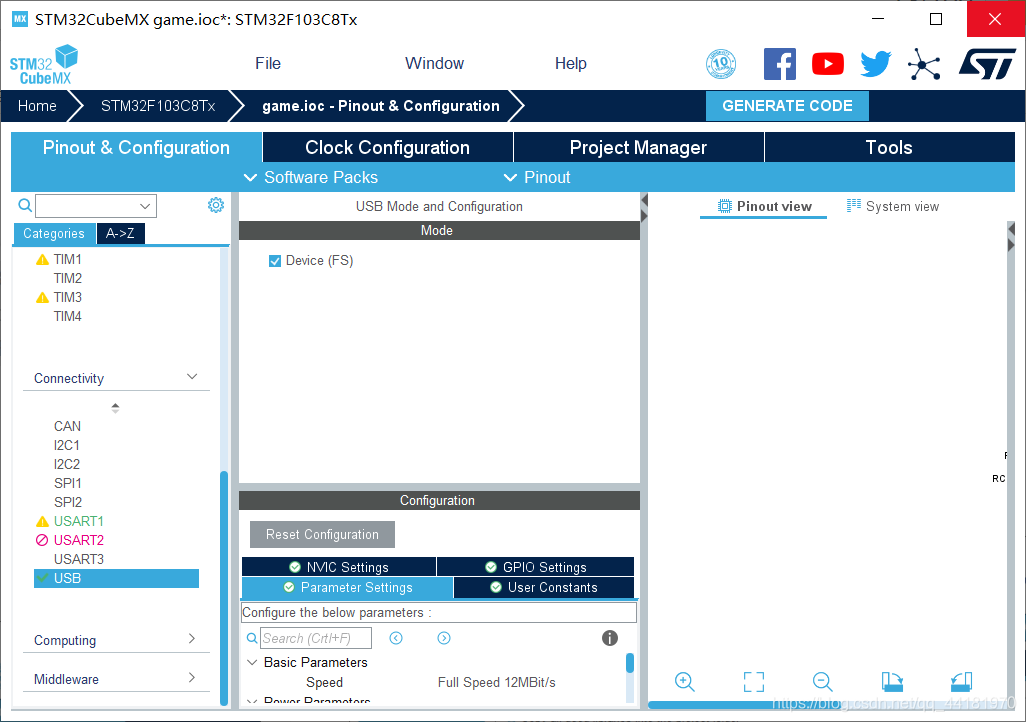Image resolution: width=1026 pixels, height=722 pixels.
Task: Open the Window menu
Action: [434, 63]
